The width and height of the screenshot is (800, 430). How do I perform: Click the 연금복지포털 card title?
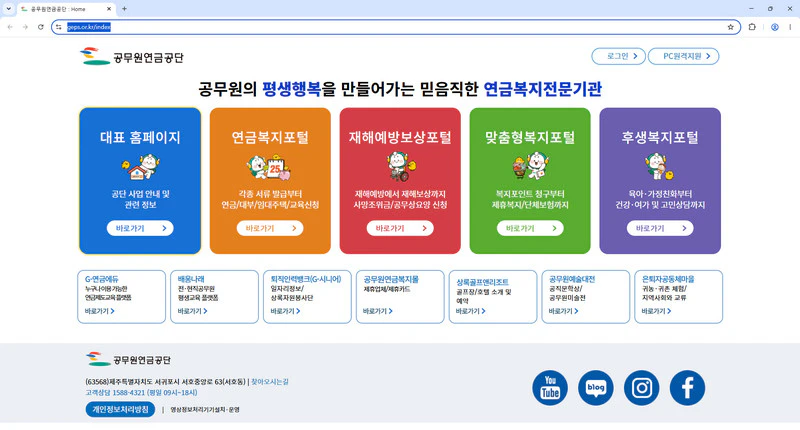coord(270,137)
